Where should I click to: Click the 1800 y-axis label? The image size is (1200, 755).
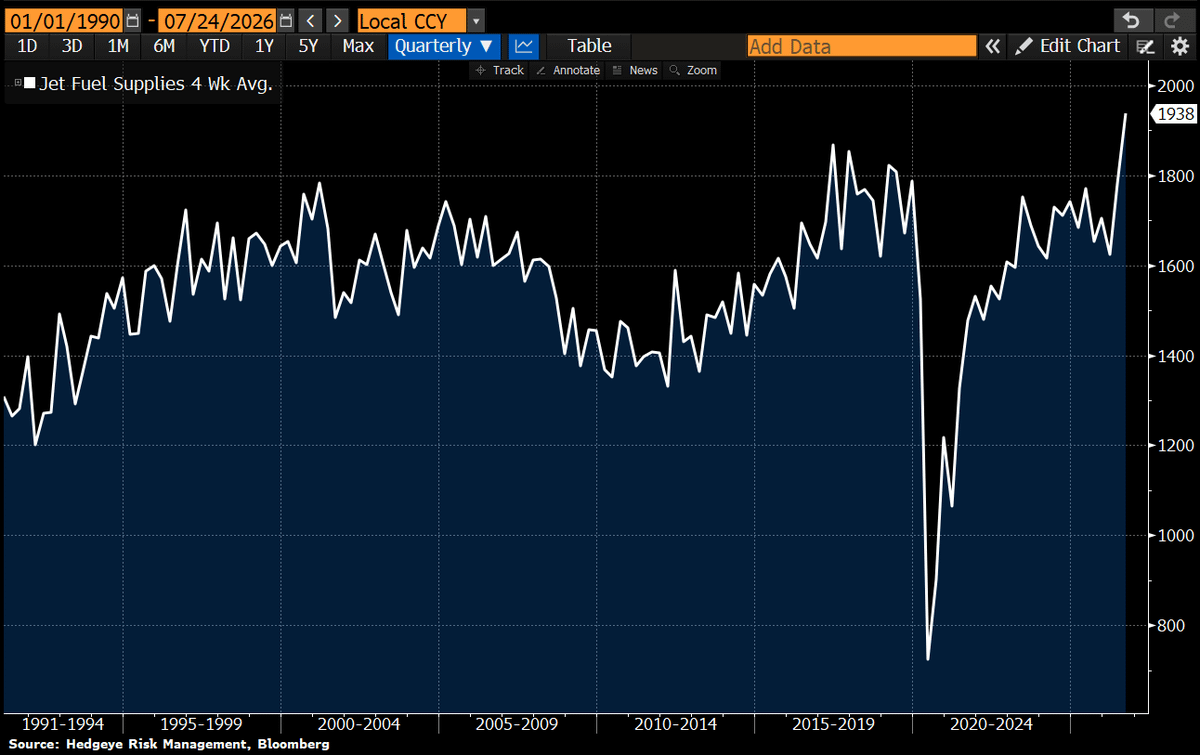pos(1178,176)
